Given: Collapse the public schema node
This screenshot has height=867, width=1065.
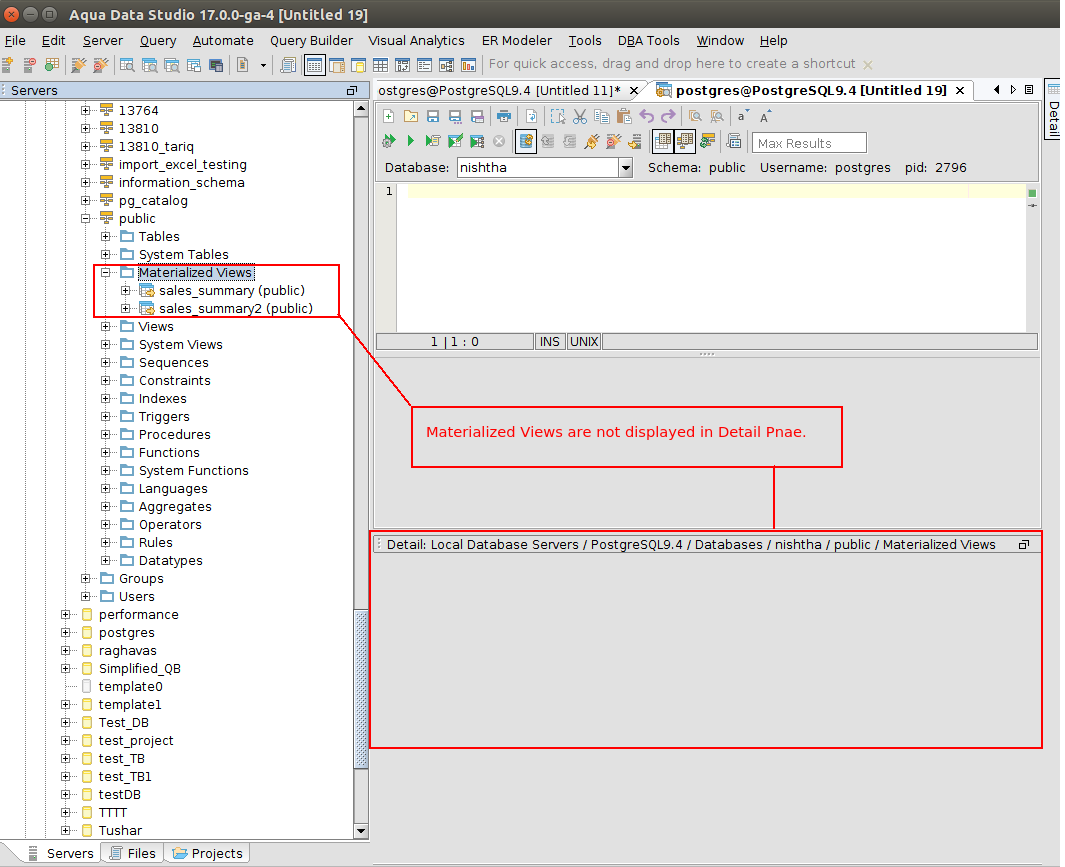Looking at the screenshot, I should (x=86, y=218).
